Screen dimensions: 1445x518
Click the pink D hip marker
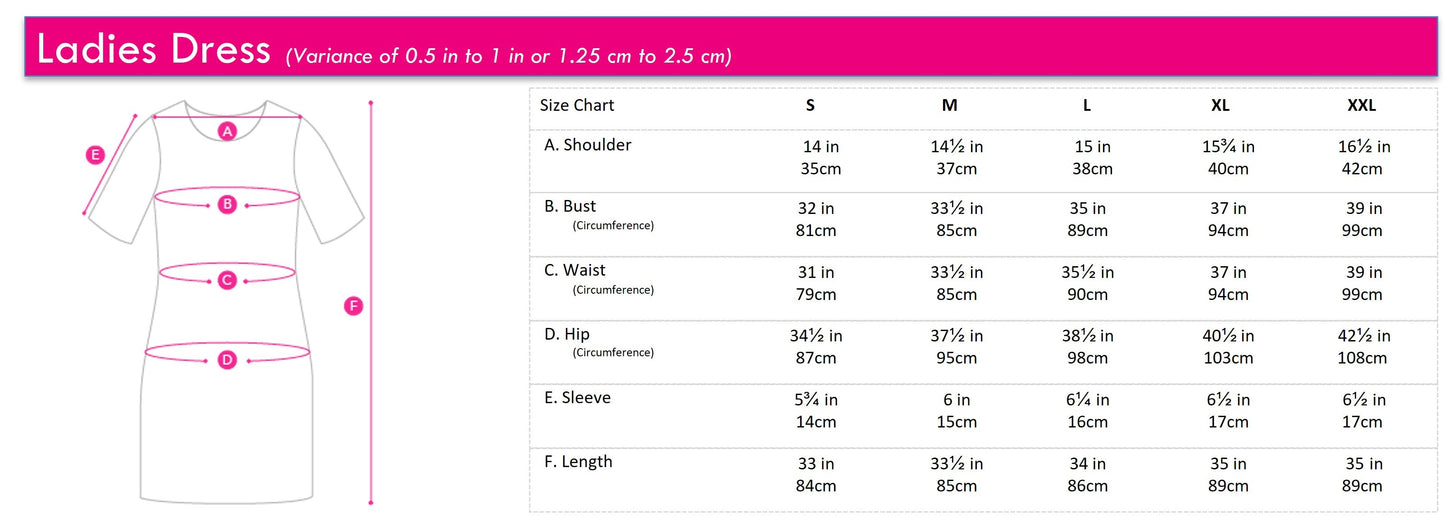tap(227, 360)
